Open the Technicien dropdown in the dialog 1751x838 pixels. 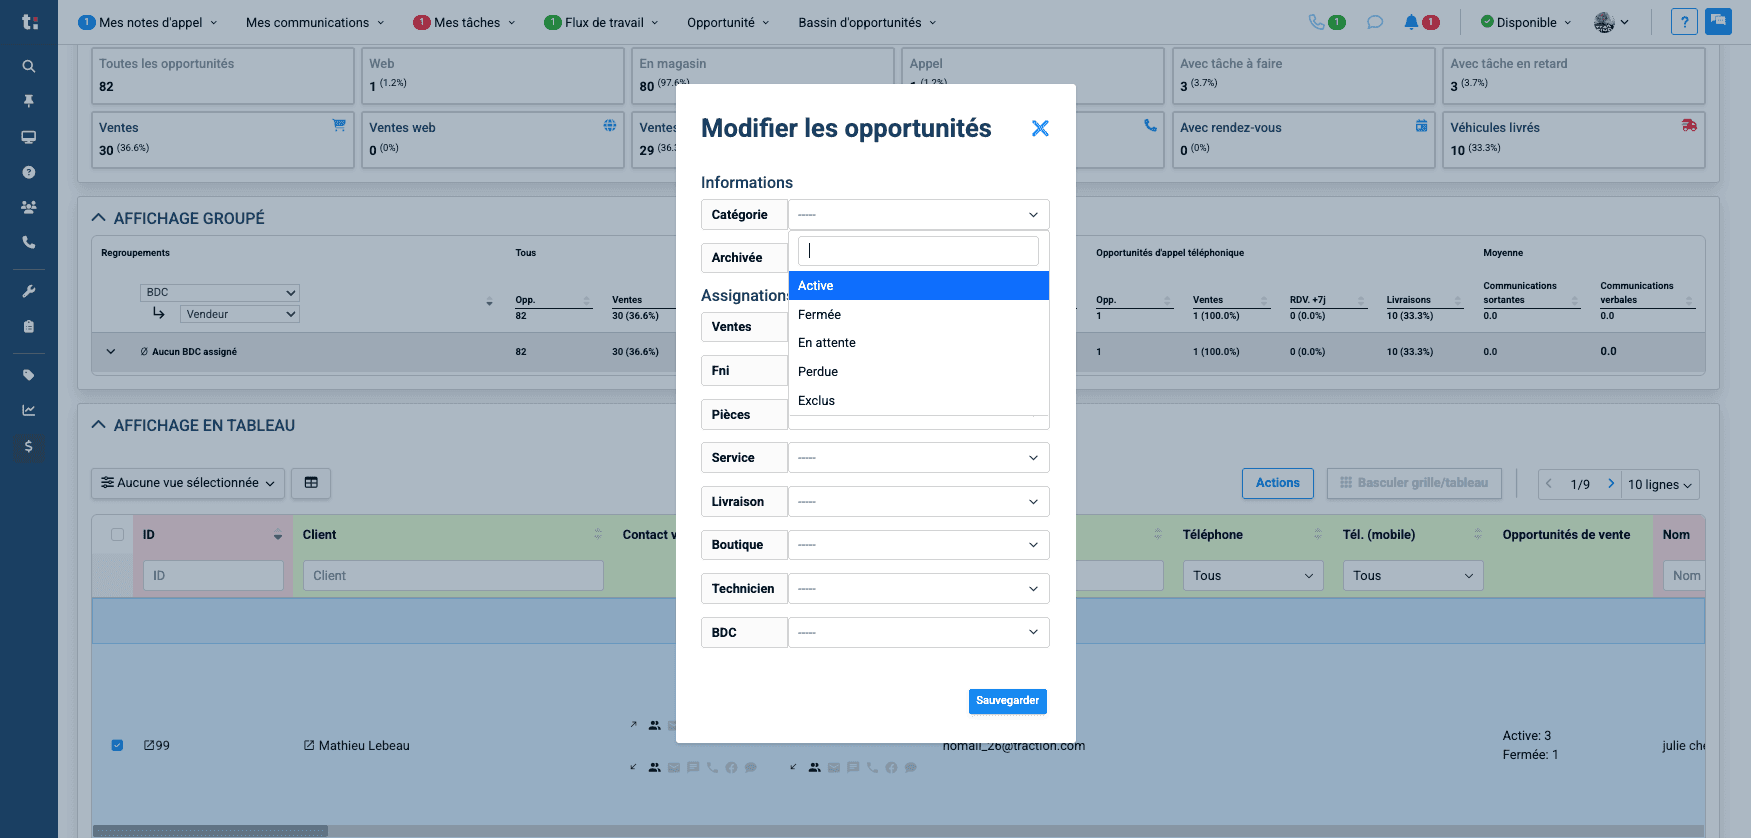click(x=919, y=589)
